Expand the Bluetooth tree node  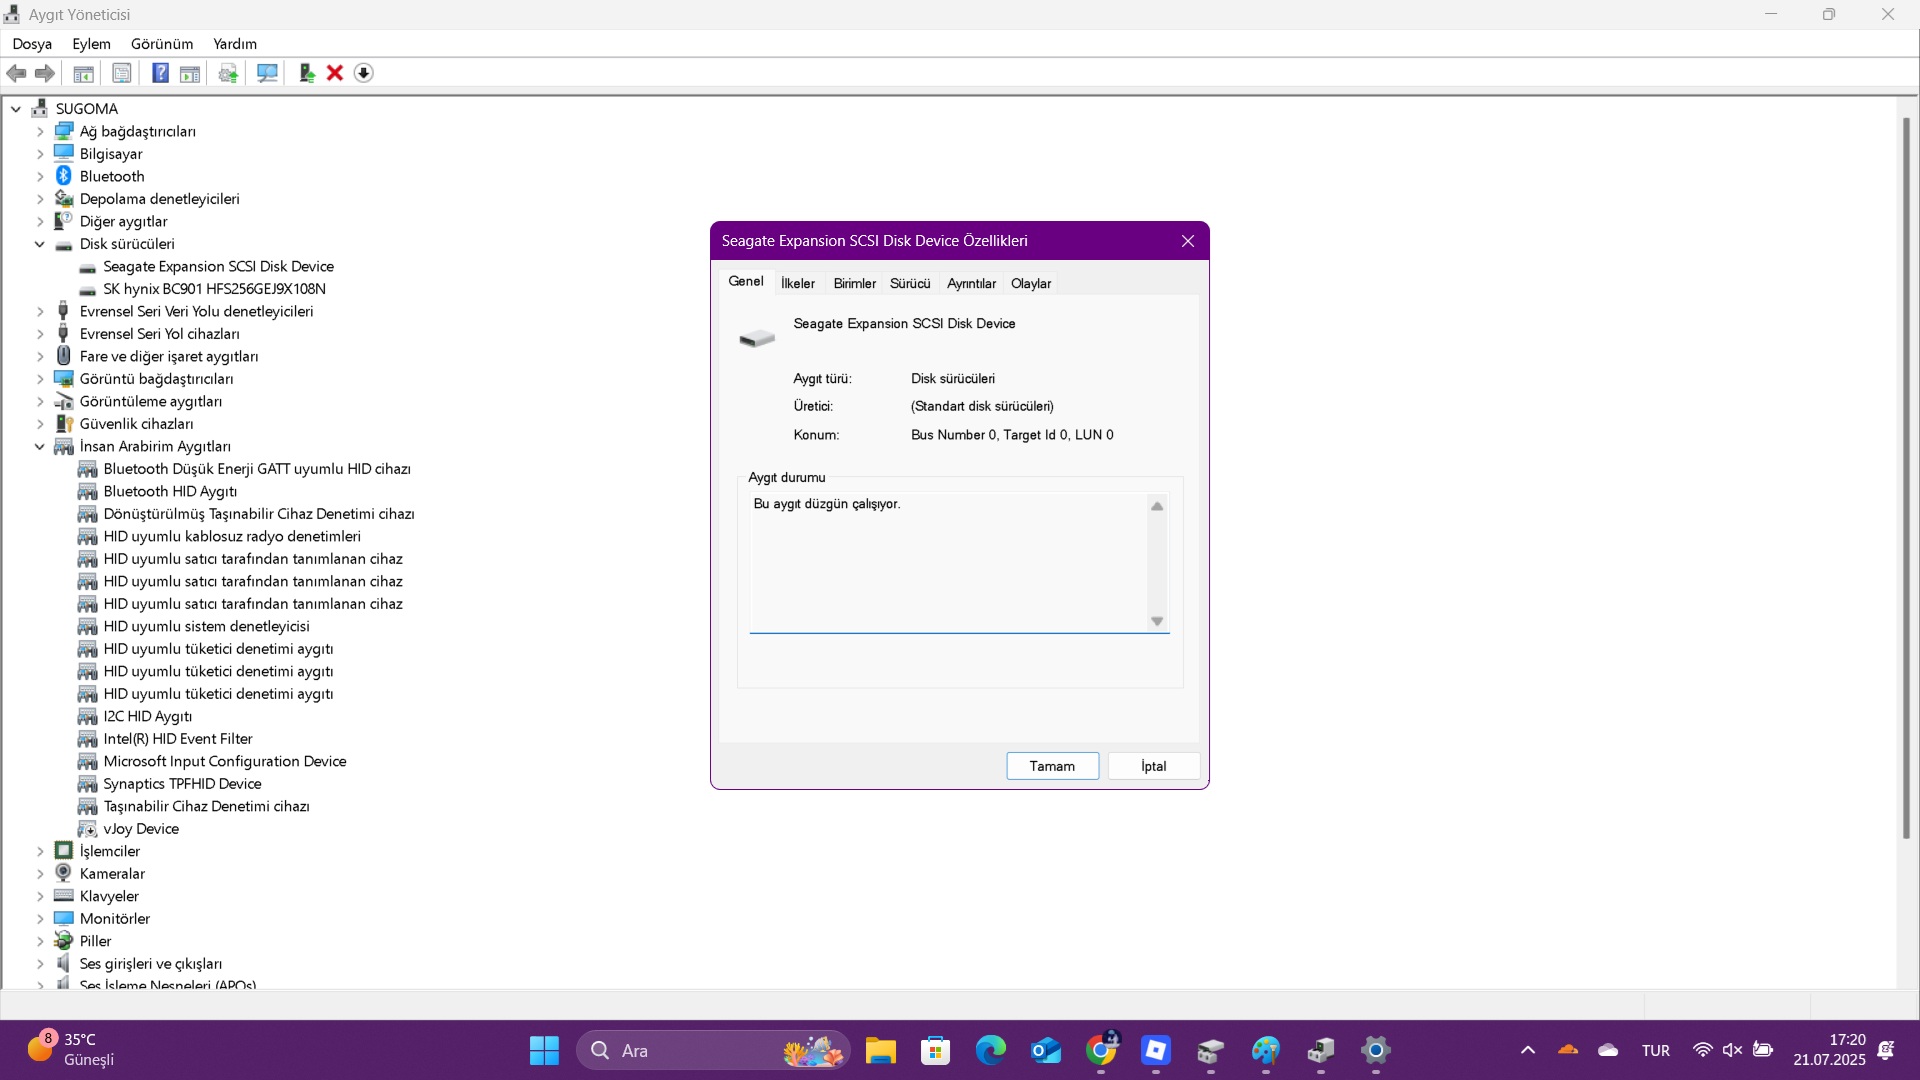pyautogui.click(x=40, y=177)
